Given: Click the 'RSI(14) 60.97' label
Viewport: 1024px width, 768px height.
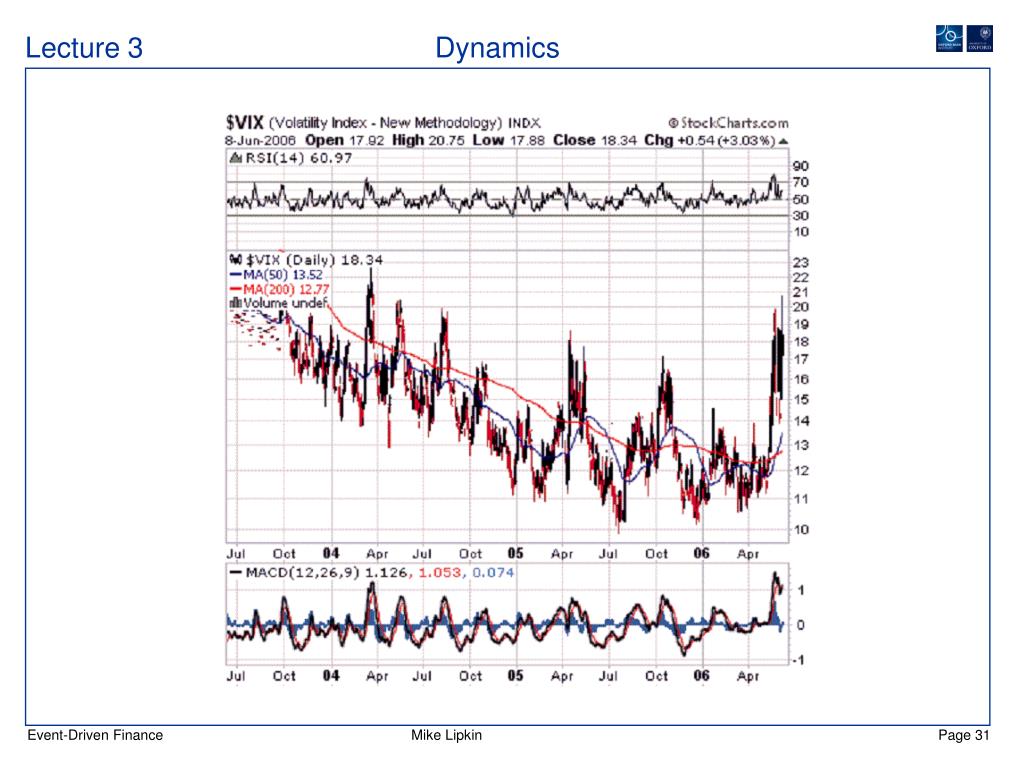Looking at the screenshot, I should (x=298, y=158).
